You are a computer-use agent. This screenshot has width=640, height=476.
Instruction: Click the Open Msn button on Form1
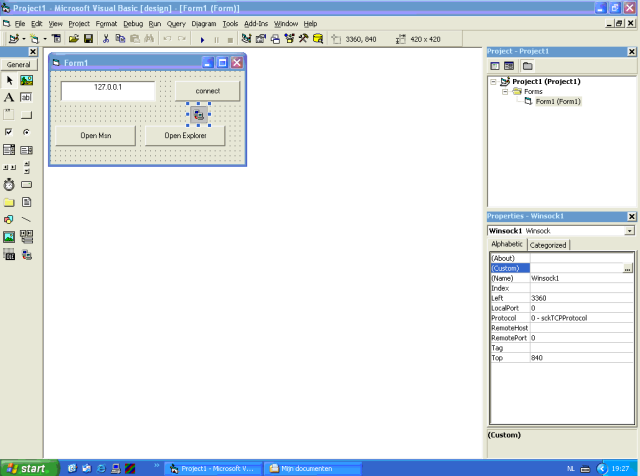point(96,136)
